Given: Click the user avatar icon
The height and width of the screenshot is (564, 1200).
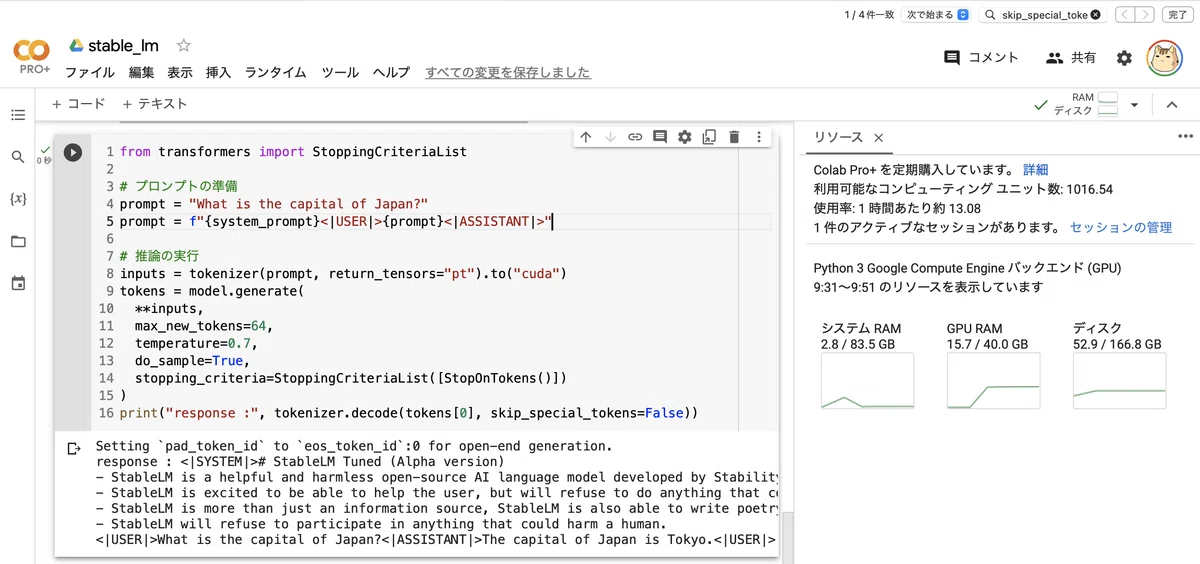Looking at the screenshot, I should click(1164, 58).
